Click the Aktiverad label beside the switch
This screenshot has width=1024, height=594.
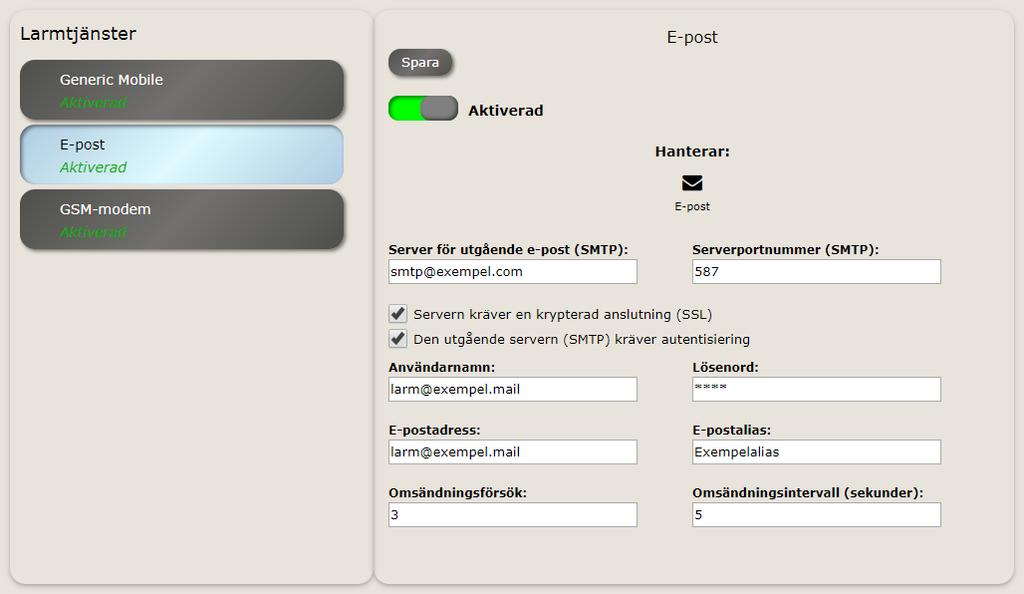(x=505, y=110)
